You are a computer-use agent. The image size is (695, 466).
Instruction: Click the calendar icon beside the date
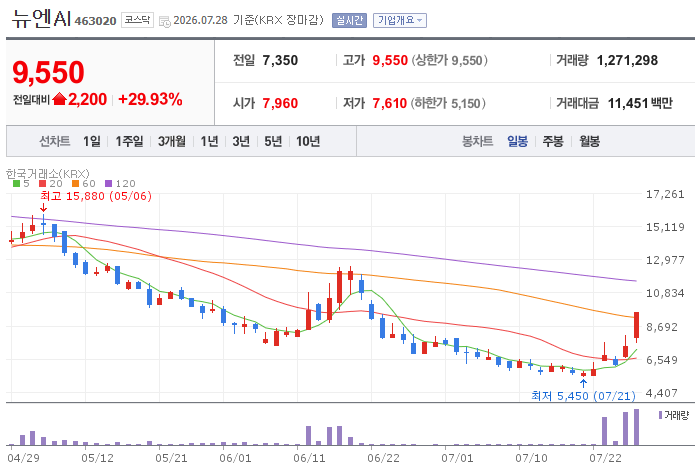click(164, 21)
